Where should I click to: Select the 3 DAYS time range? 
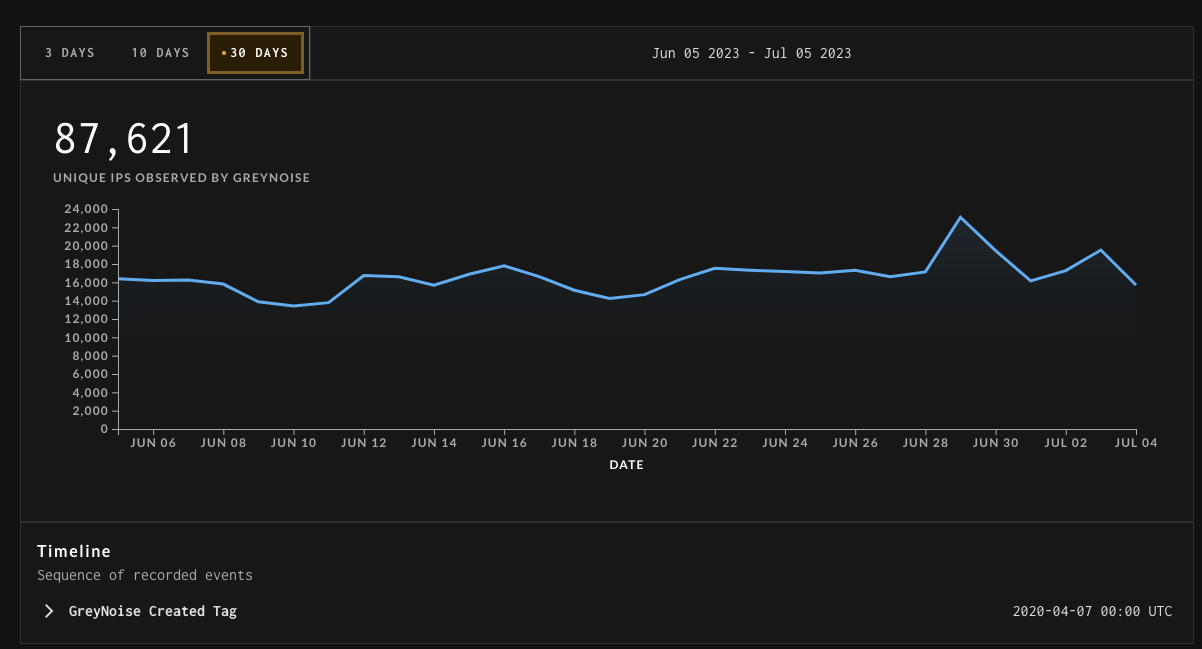coord(70,53)
